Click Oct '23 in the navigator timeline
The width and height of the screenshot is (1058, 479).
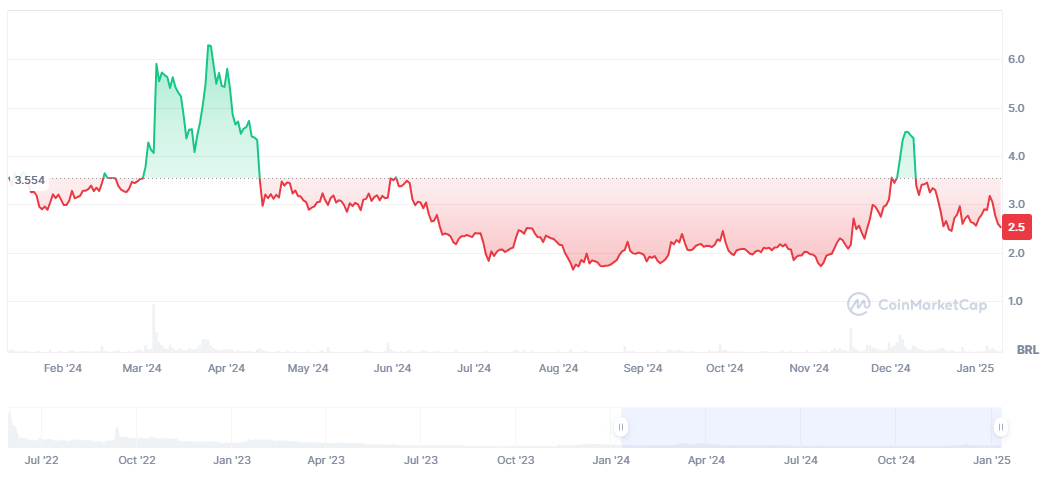[516, 460]
